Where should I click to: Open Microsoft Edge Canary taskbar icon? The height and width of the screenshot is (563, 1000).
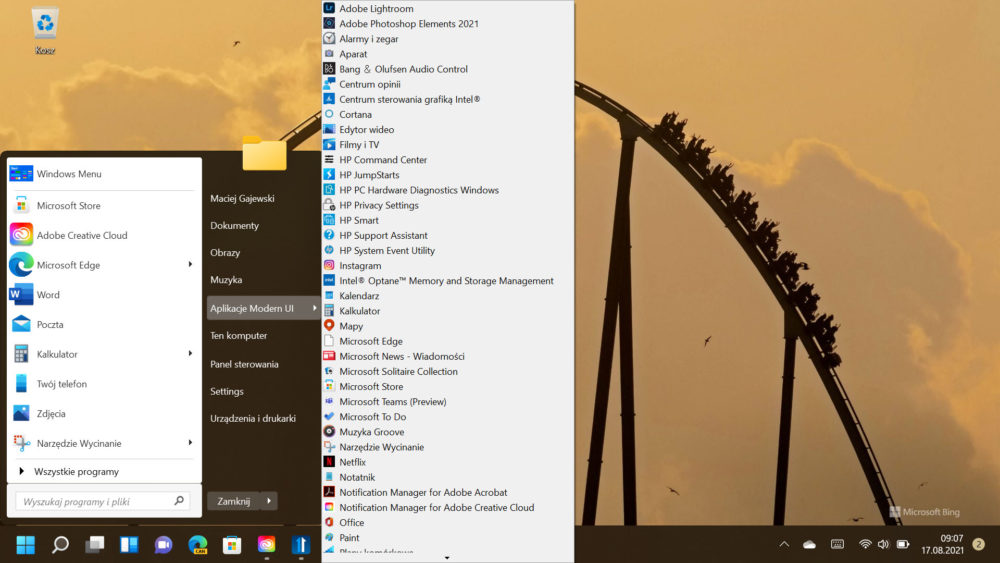coord(198,545)
